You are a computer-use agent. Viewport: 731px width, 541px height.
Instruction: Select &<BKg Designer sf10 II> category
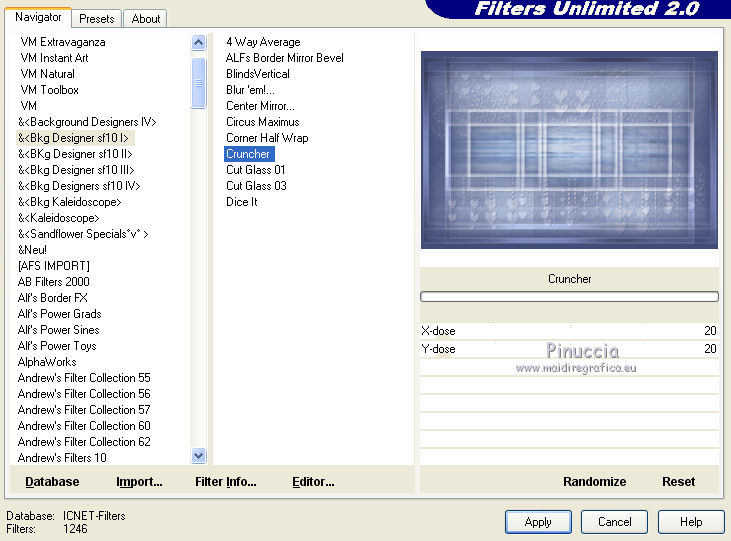pos(75,154)
